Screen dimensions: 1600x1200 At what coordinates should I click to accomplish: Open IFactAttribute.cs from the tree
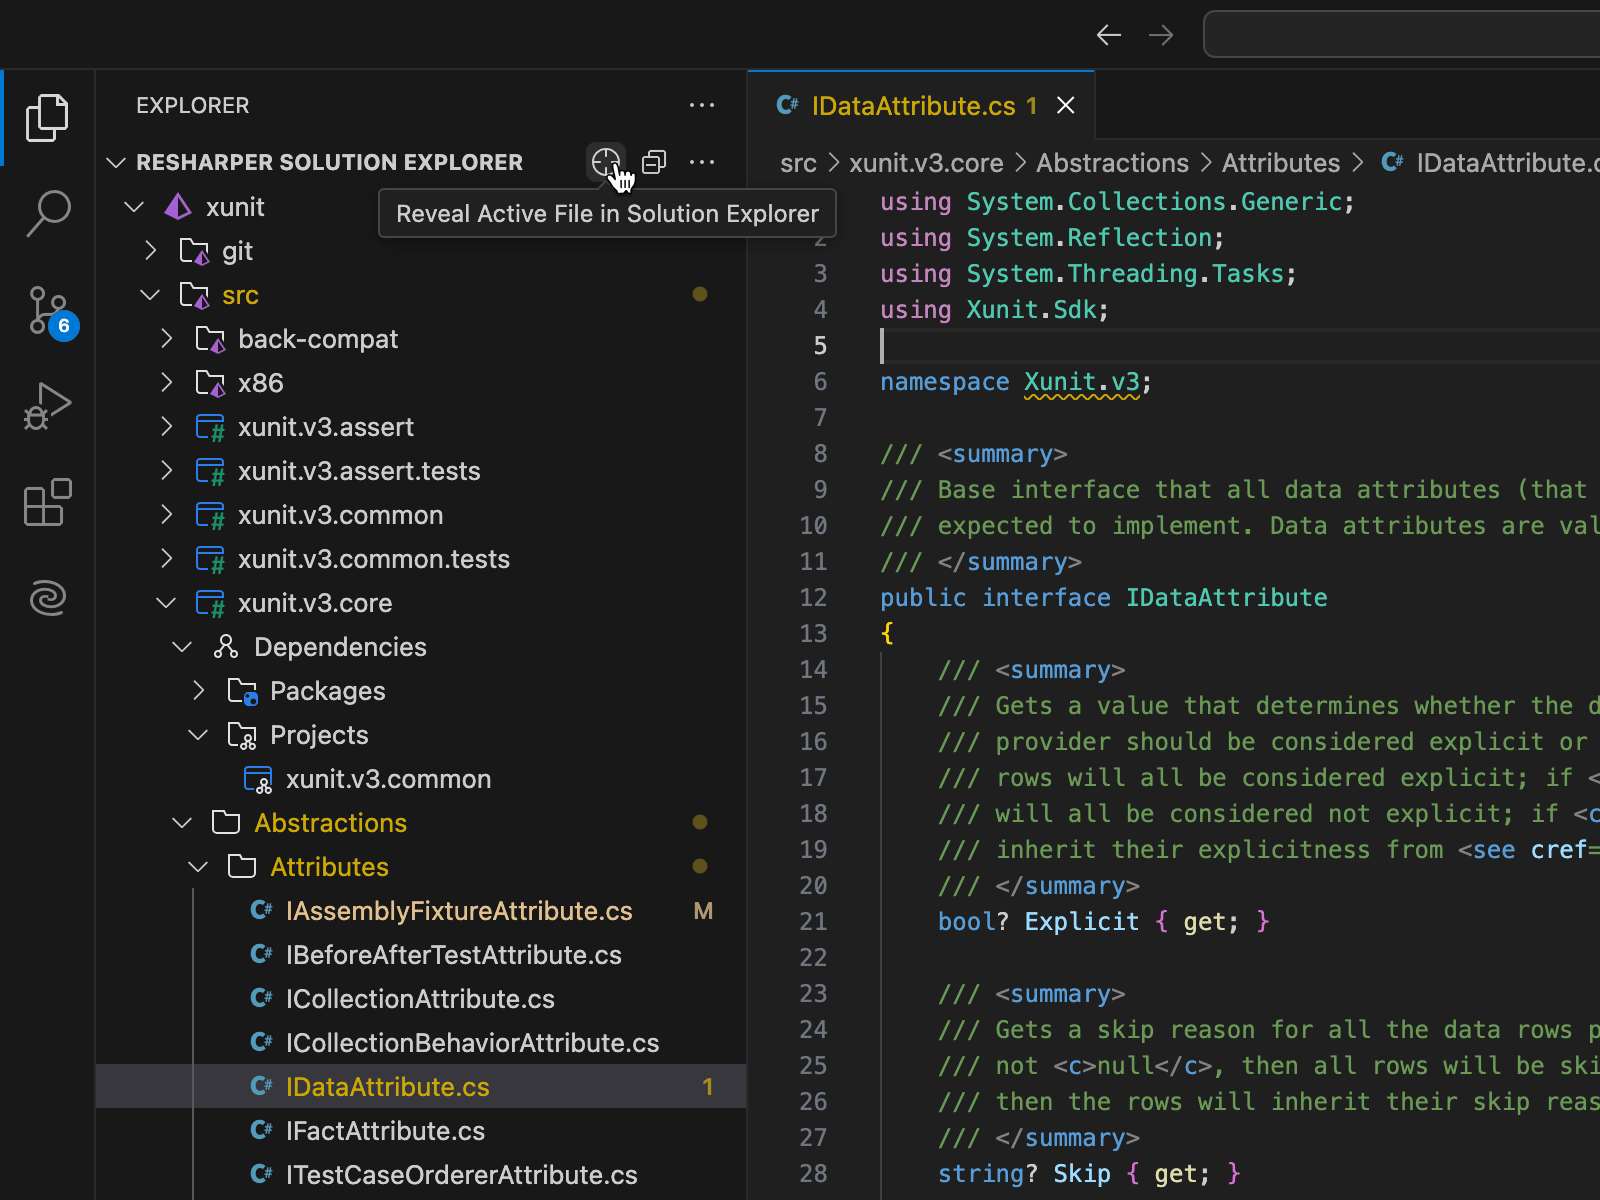click(x=385, y=1131)
